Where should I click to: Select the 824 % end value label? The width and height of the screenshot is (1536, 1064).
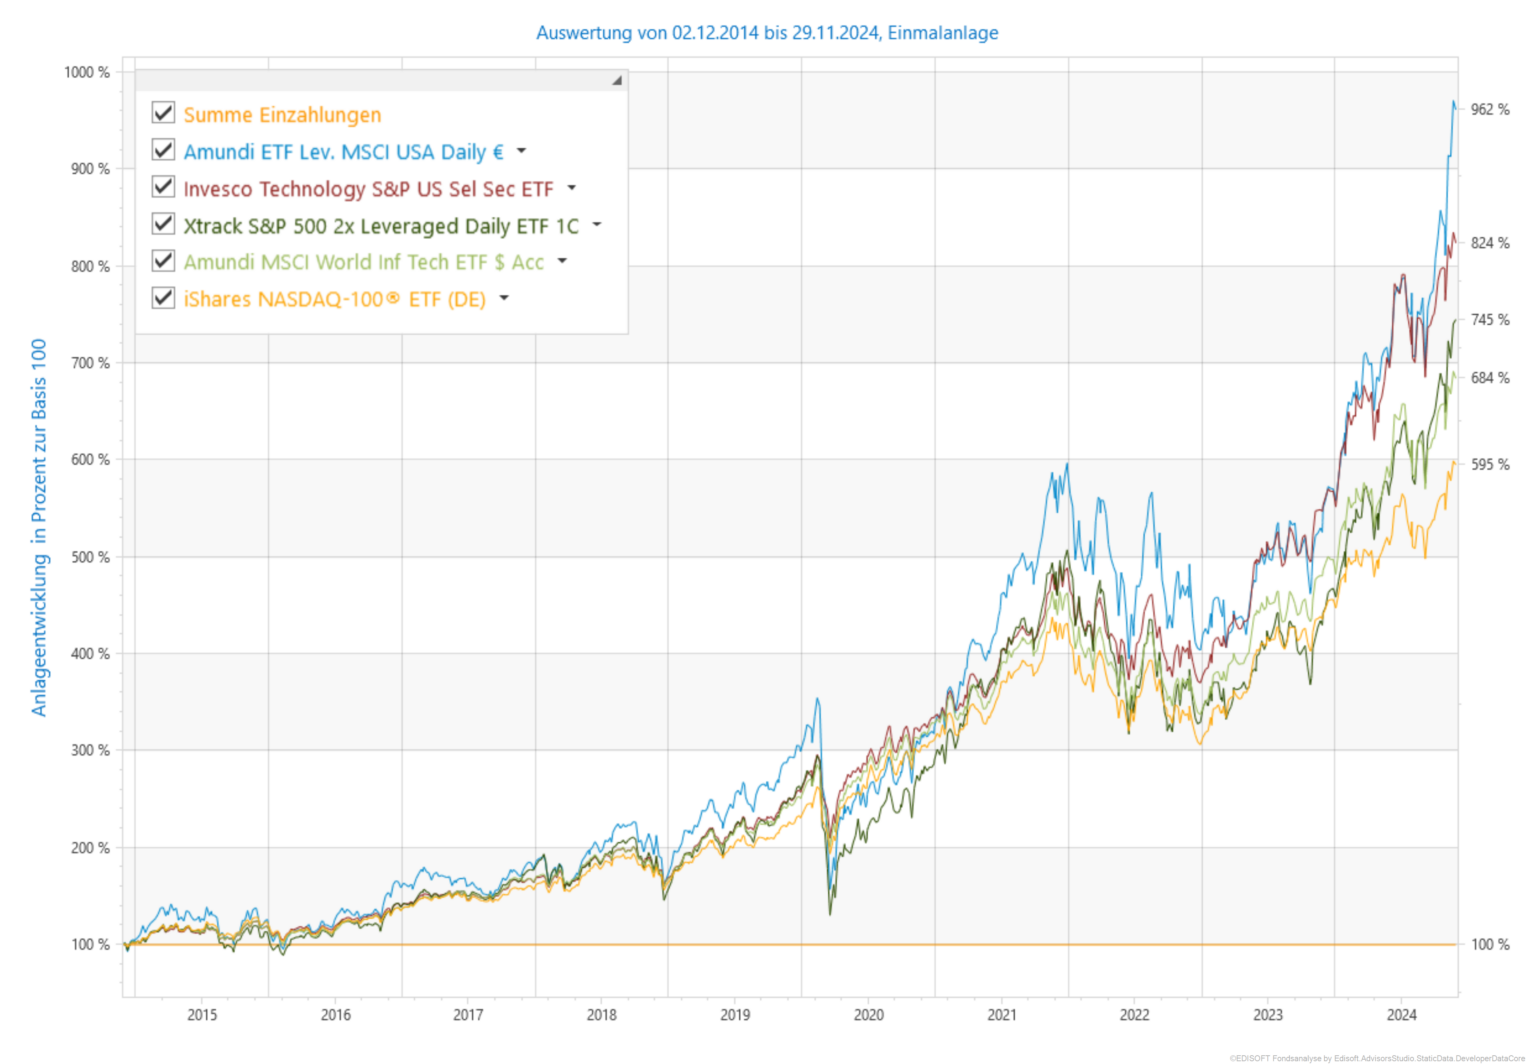(1490, 243)
